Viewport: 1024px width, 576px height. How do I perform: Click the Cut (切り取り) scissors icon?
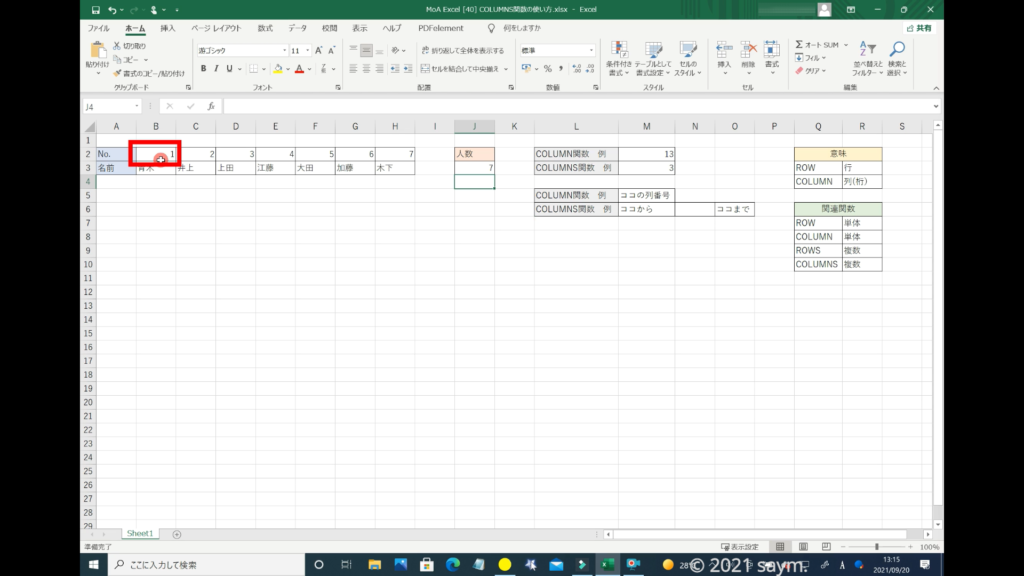pos(117,46)
